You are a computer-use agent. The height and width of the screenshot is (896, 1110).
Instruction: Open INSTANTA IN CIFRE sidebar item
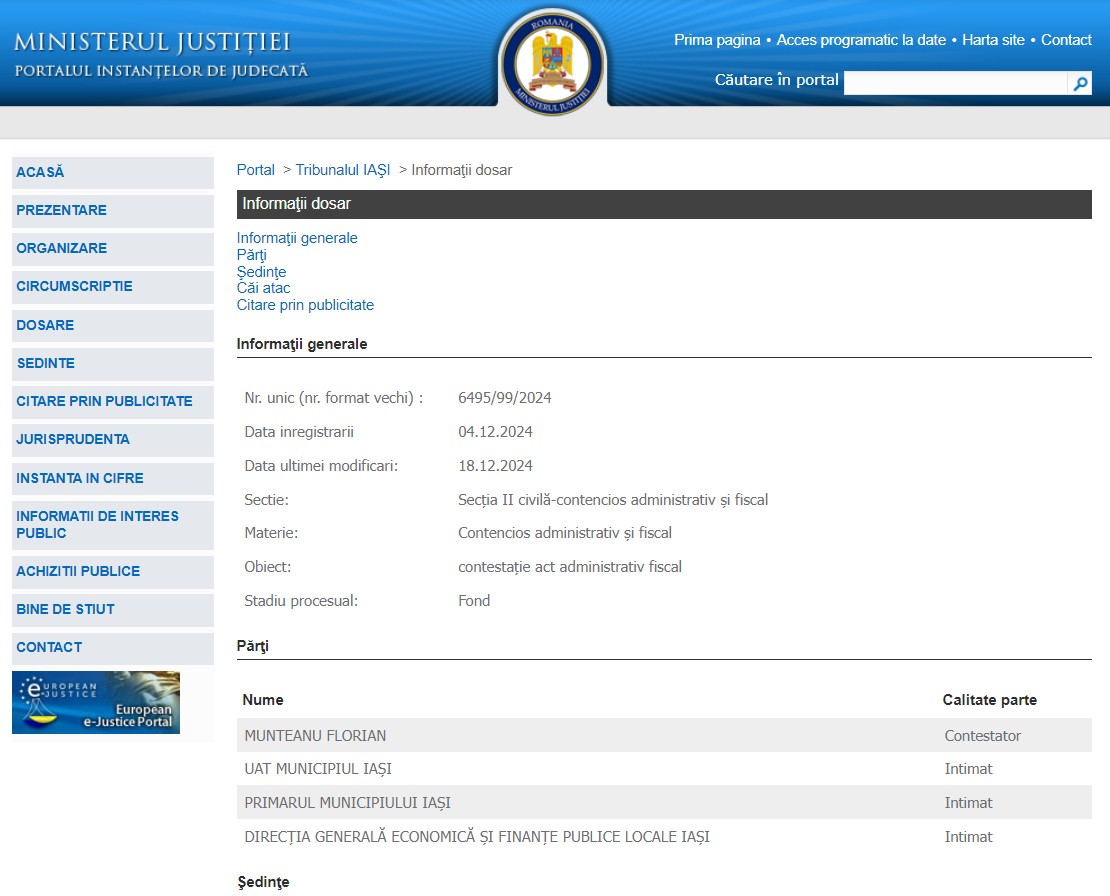pos(113,478)
